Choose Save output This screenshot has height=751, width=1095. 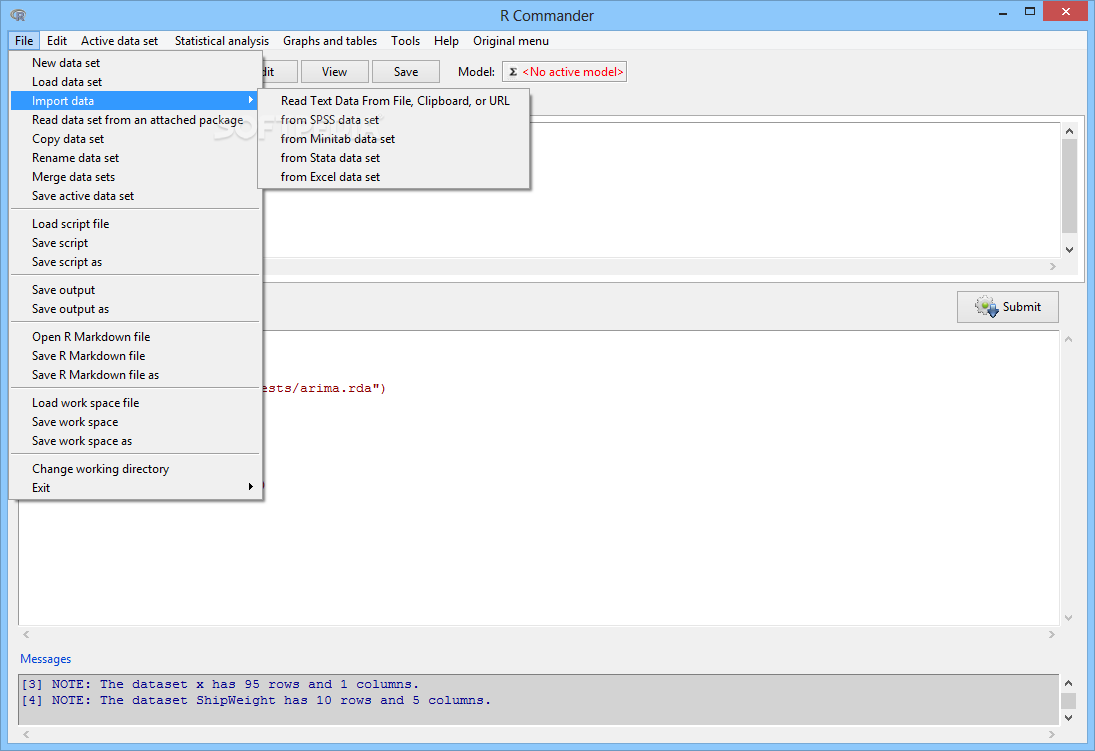[x=135, y=290]
